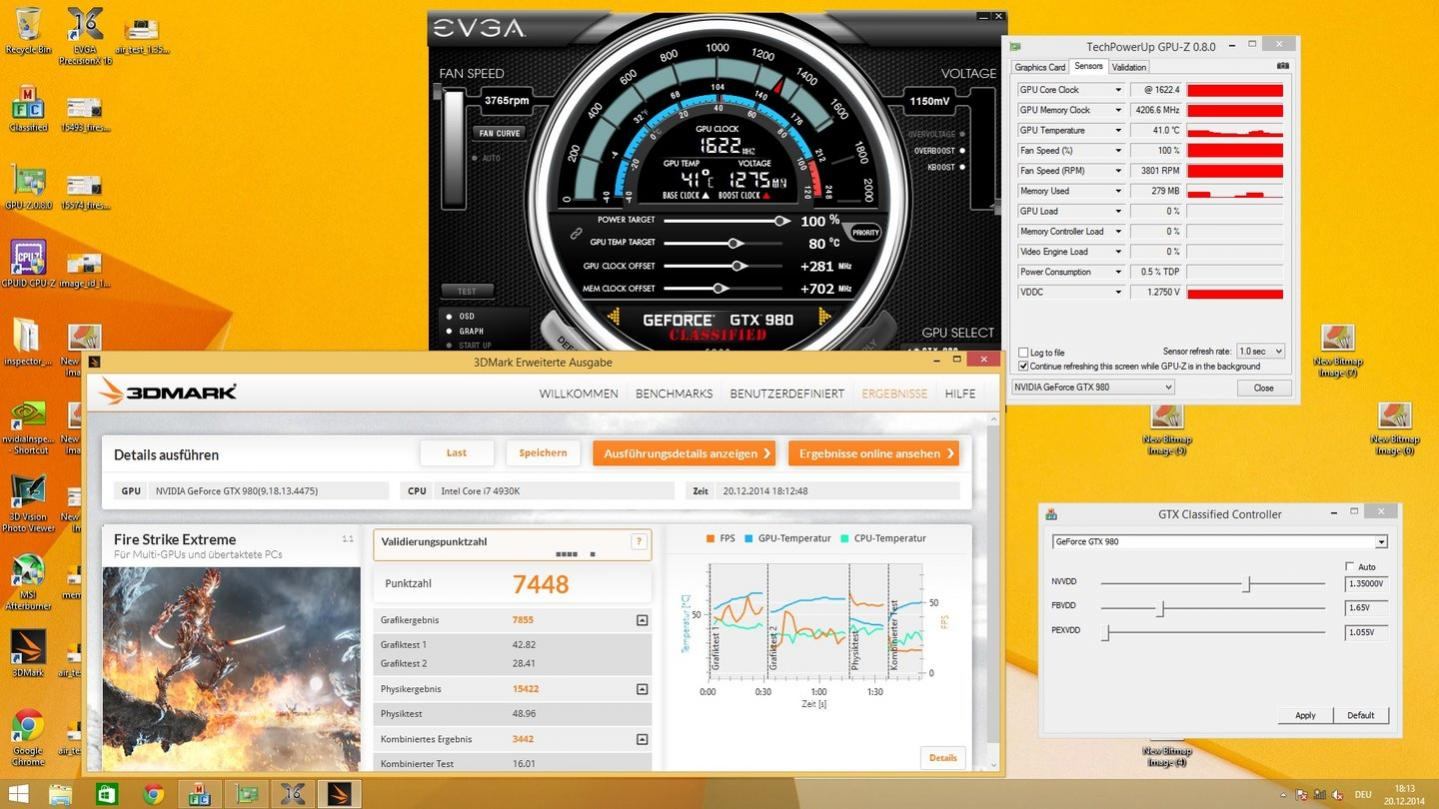Click POWER TARGET slider in PrecisionX
Image resolution: width=1439 pixels, height=809 pixels.
pyautogui.click(x=726, y=220)
